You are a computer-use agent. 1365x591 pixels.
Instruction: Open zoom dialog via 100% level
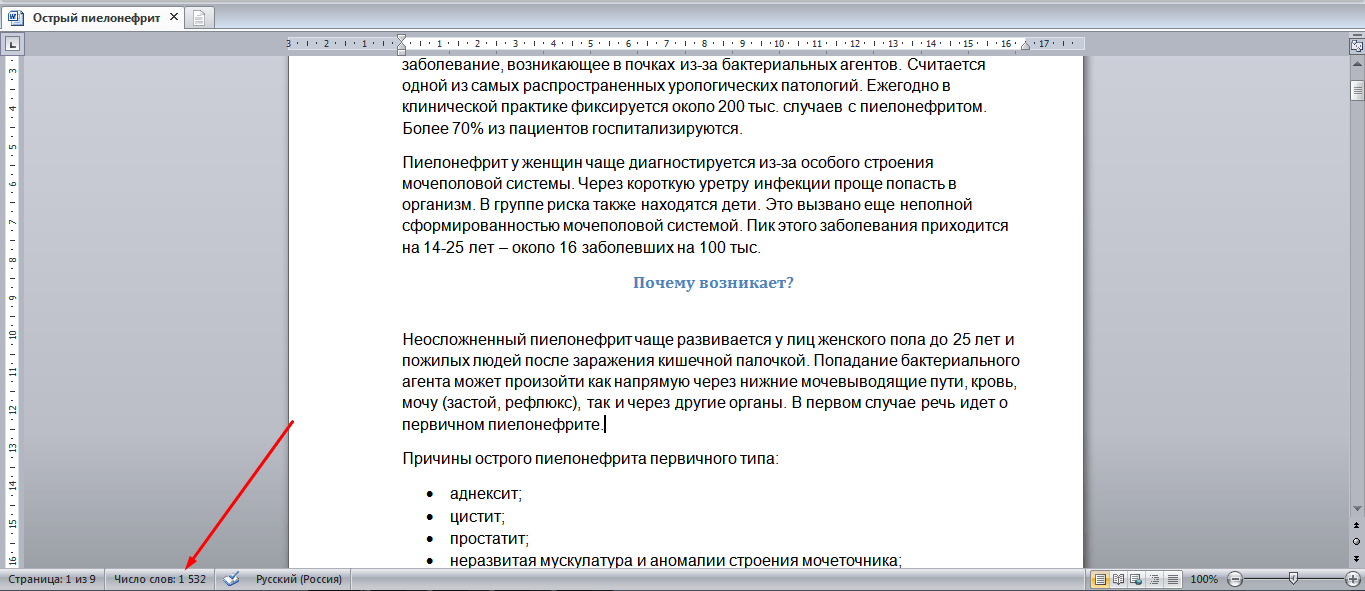click(1204, 579)
